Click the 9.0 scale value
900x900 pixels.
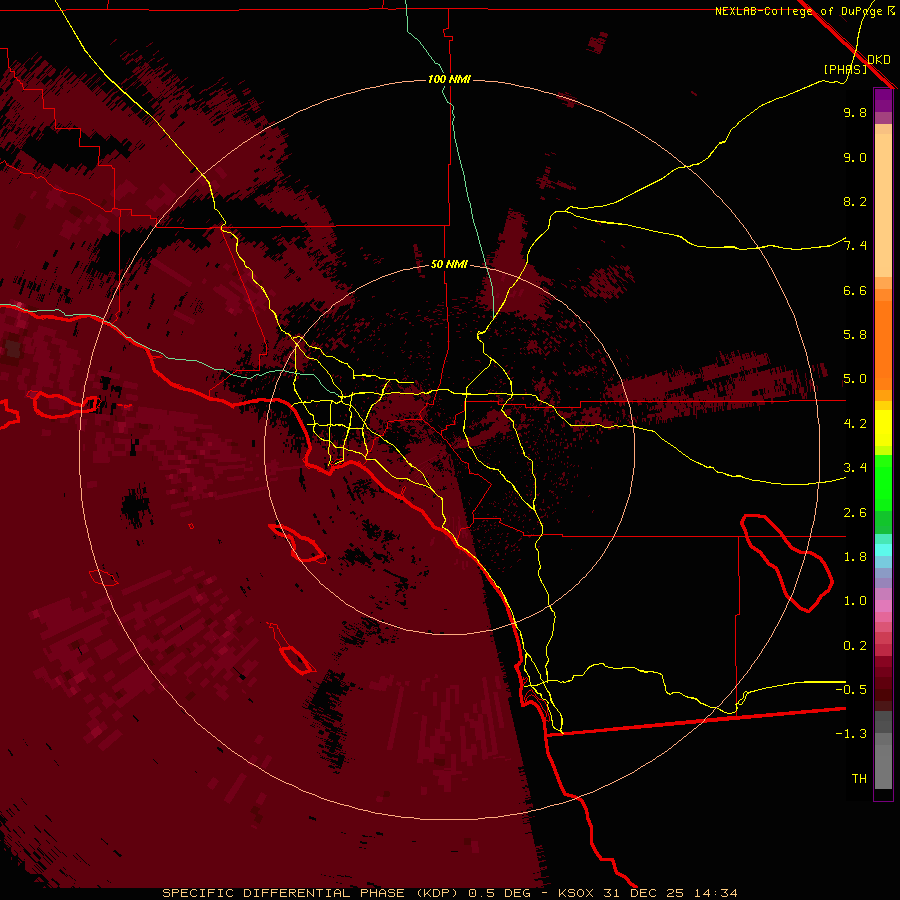855,158
